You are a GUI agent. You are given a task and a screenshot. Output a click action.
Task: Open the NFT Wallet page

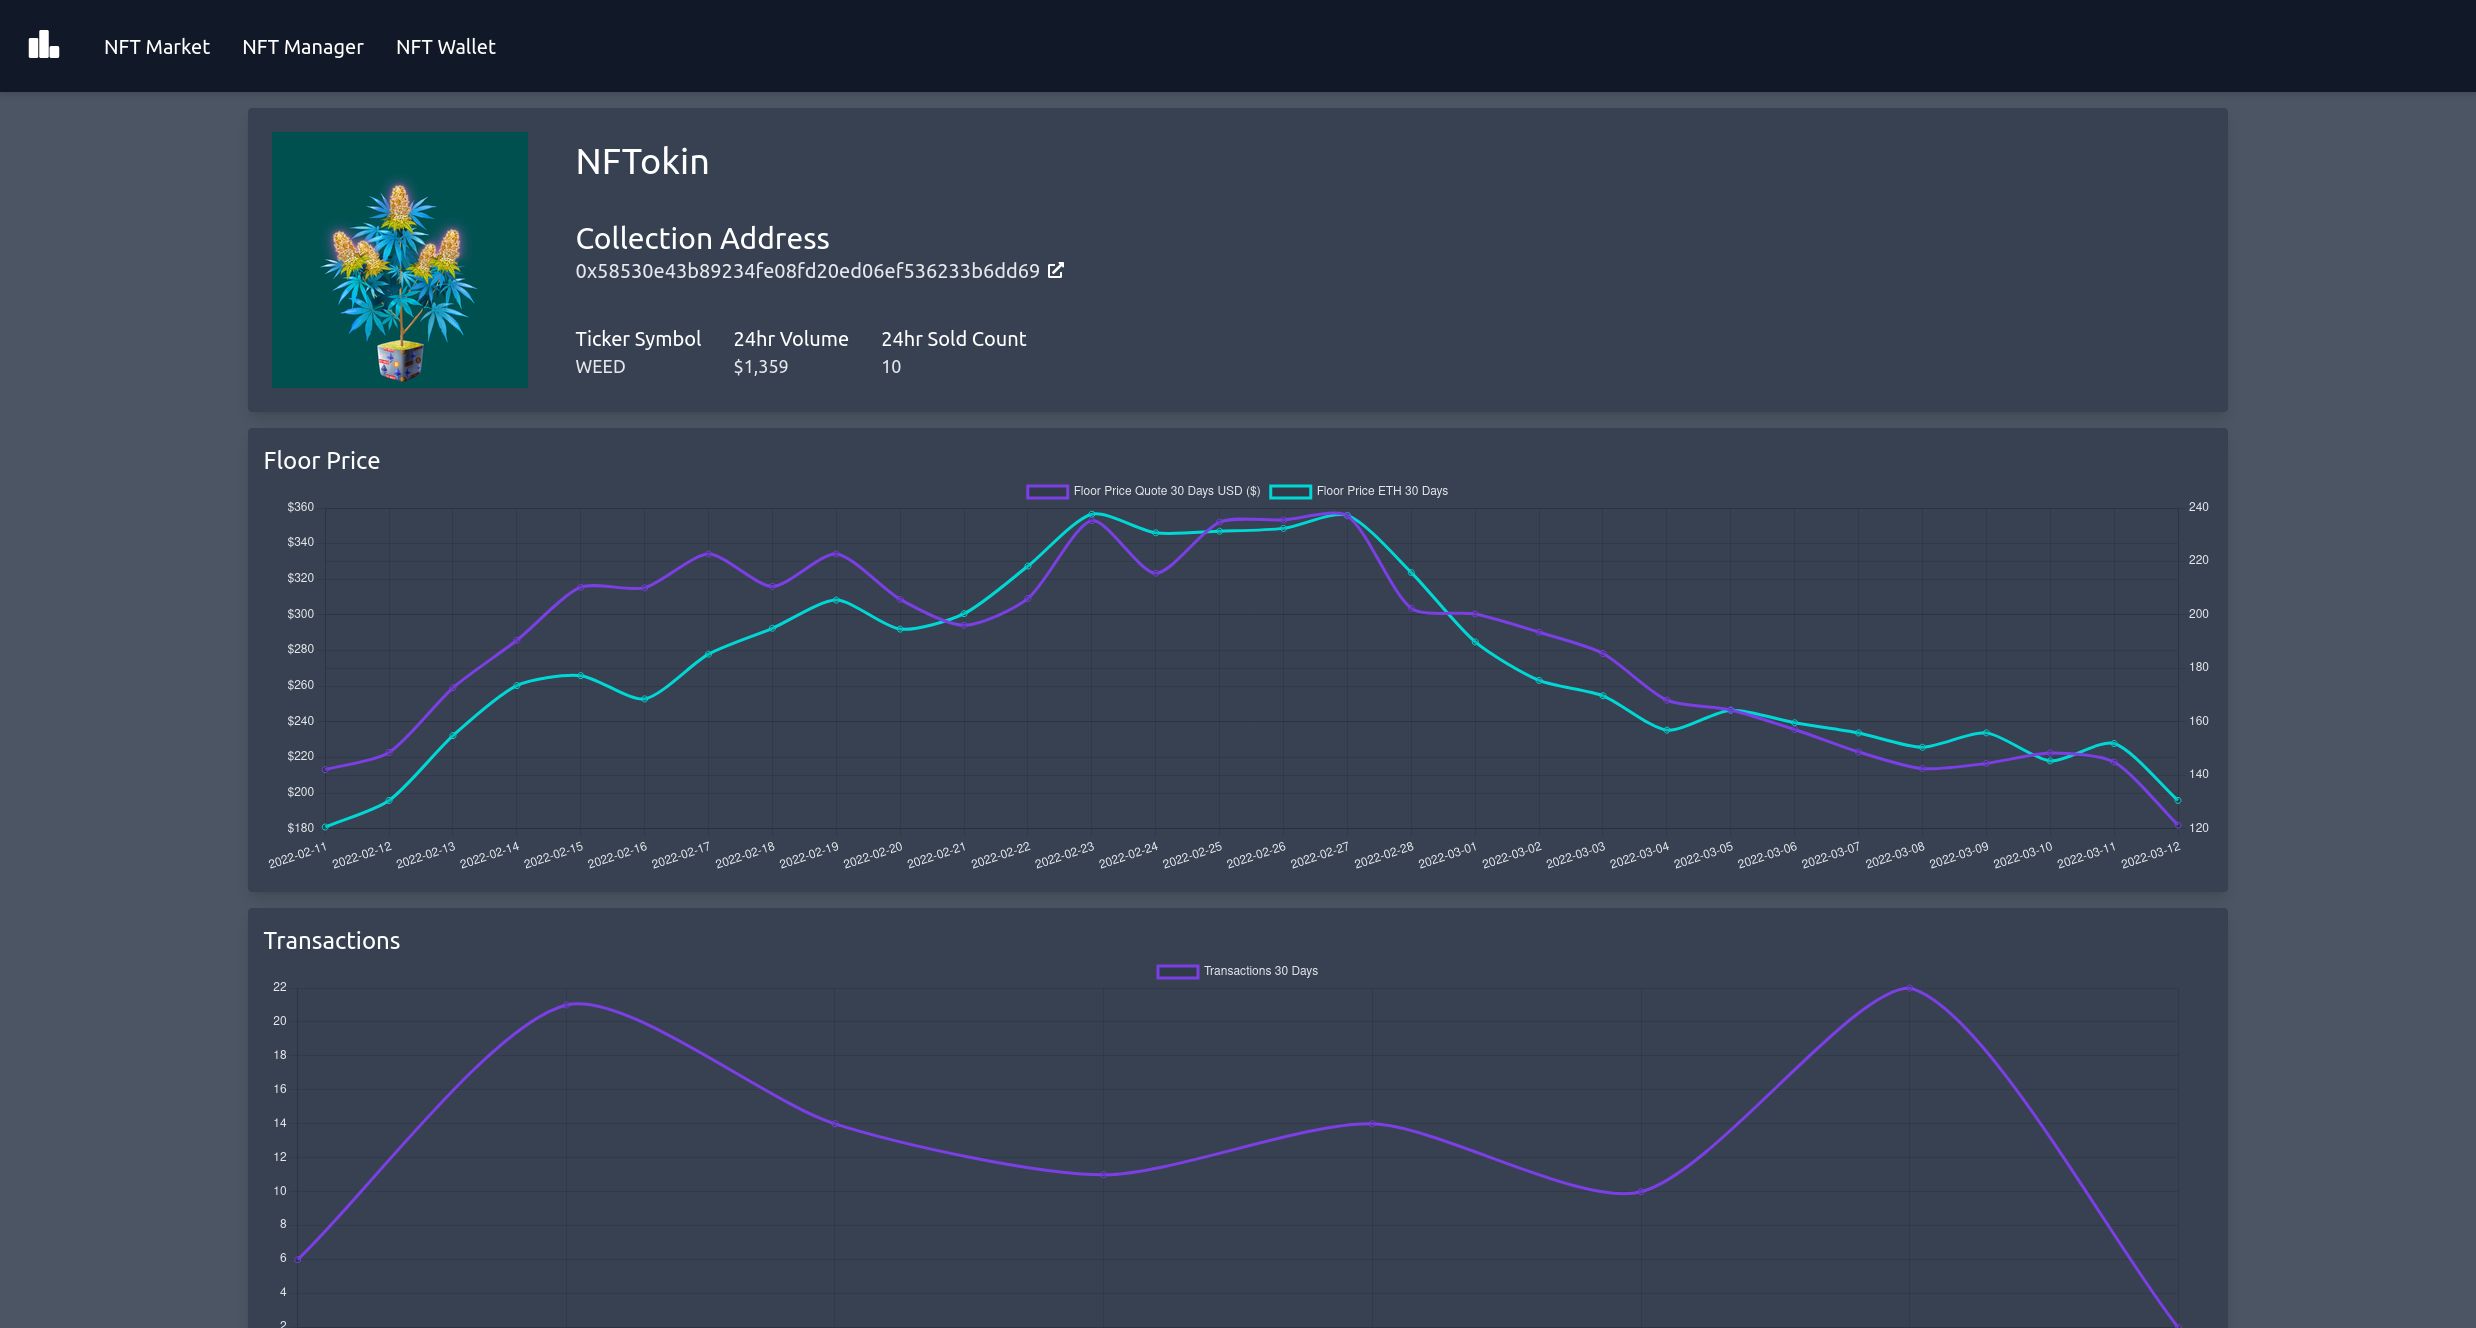pyautogui.click(x=446, y=47)
